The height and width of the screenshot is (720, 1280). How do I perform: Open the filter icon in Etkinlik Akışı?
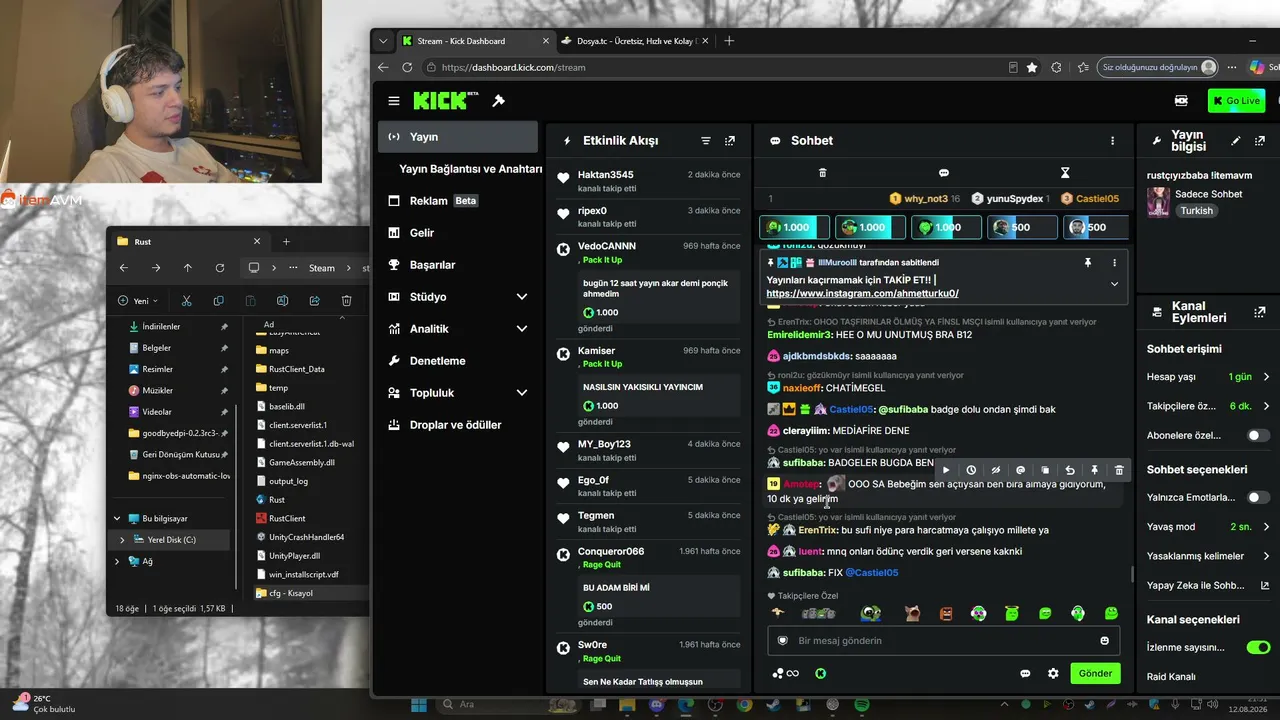click(x=706, y=141)
